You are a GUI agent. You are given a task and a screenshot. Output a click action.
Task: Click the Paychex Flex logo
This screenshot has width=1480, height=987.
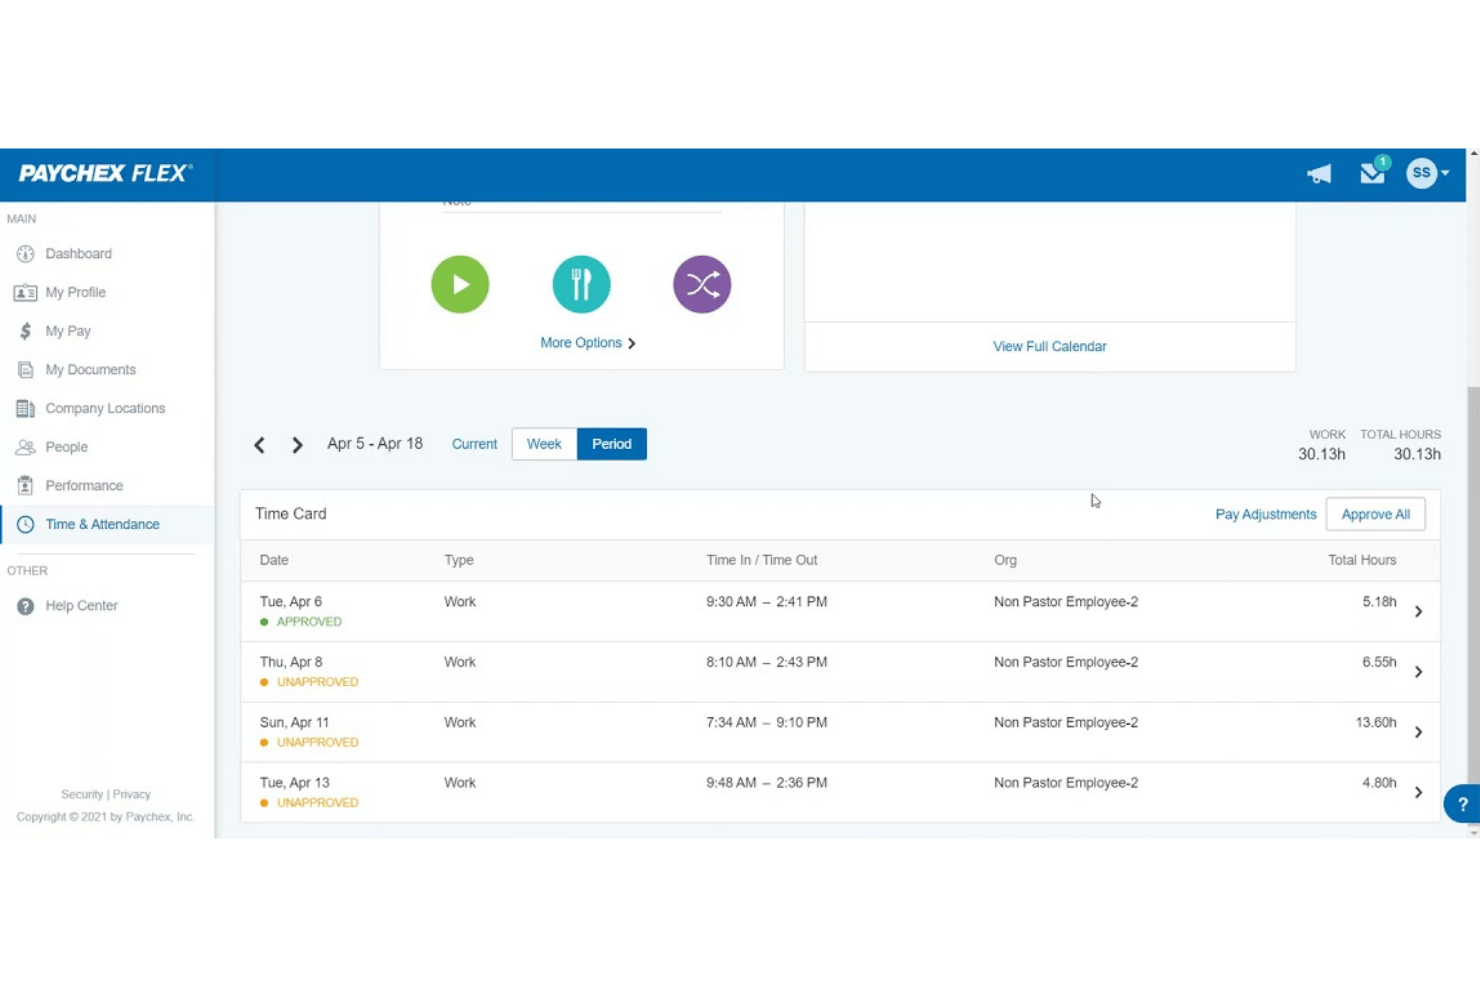click(105, 173)
